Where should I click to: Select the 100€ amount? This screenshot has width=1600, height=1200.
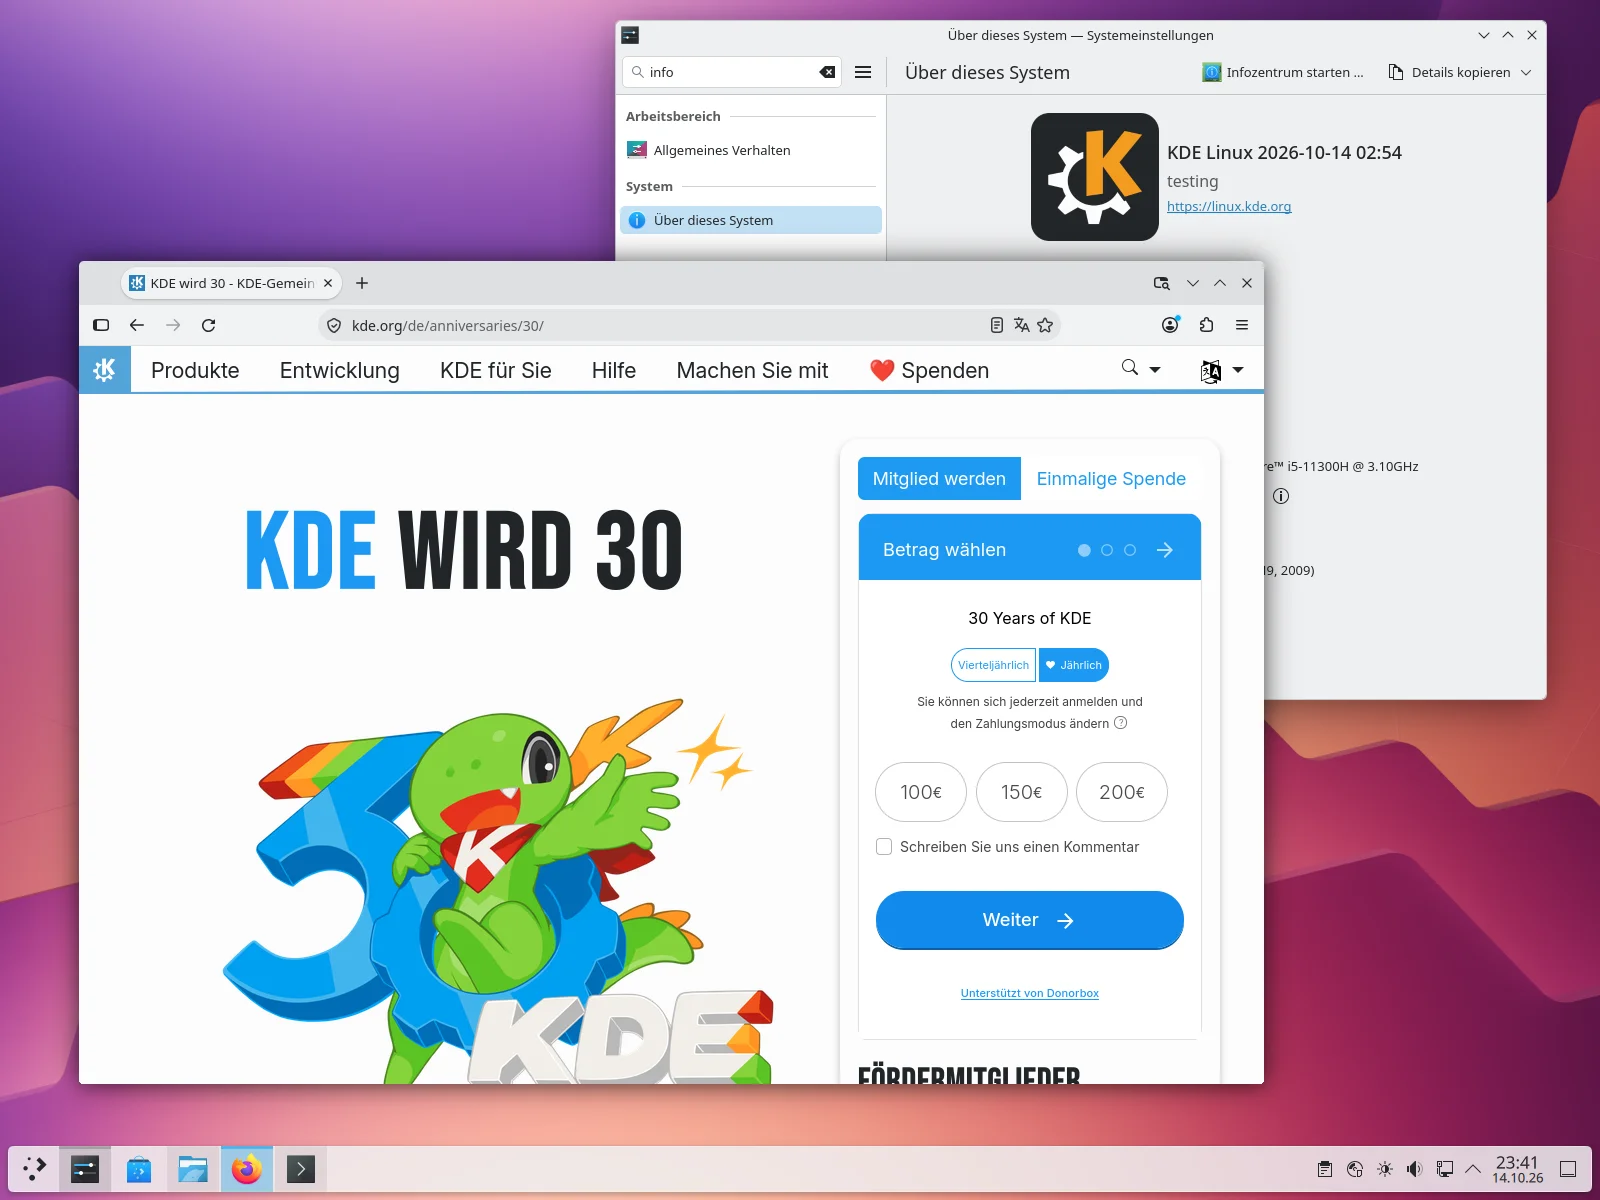[921, 792]
